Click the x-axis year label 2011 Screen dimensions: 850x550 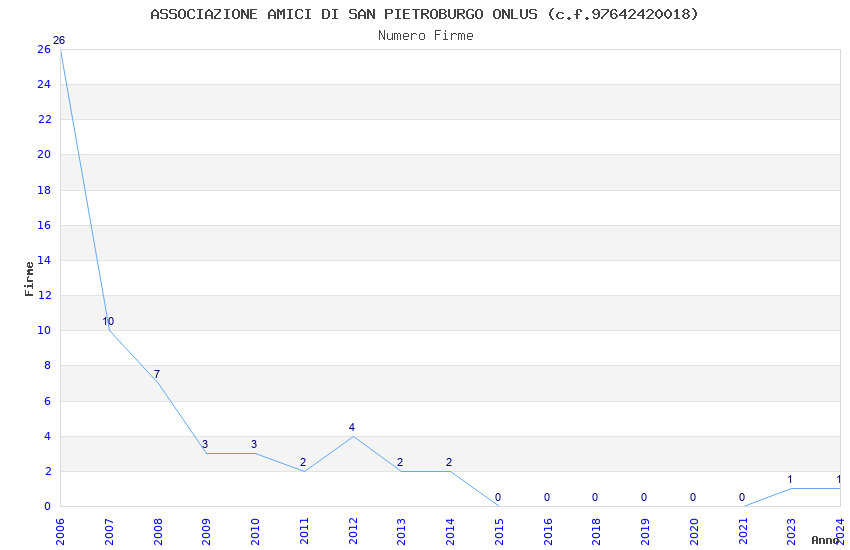point(304,532)
